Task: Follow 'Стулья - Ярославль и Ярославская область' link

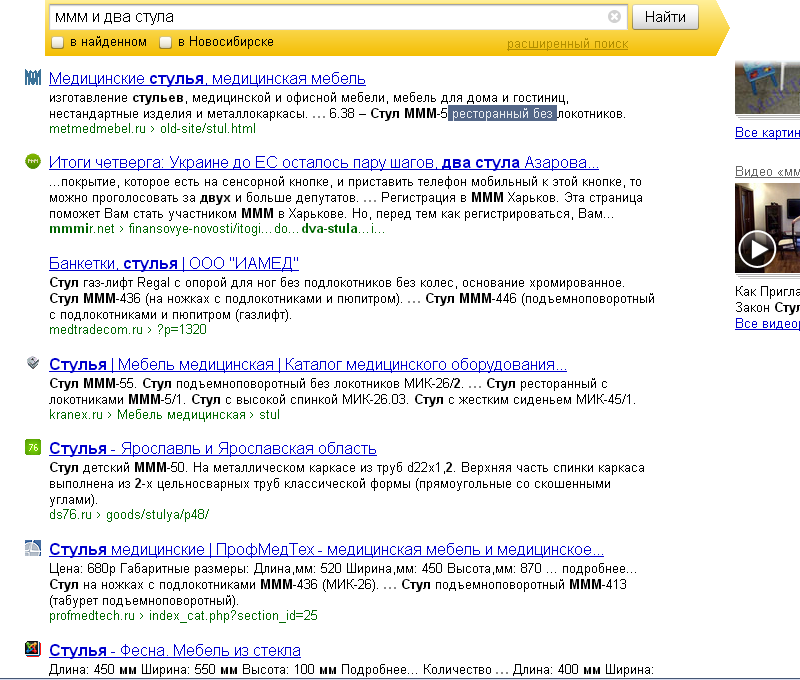Action: coord(212,448)
